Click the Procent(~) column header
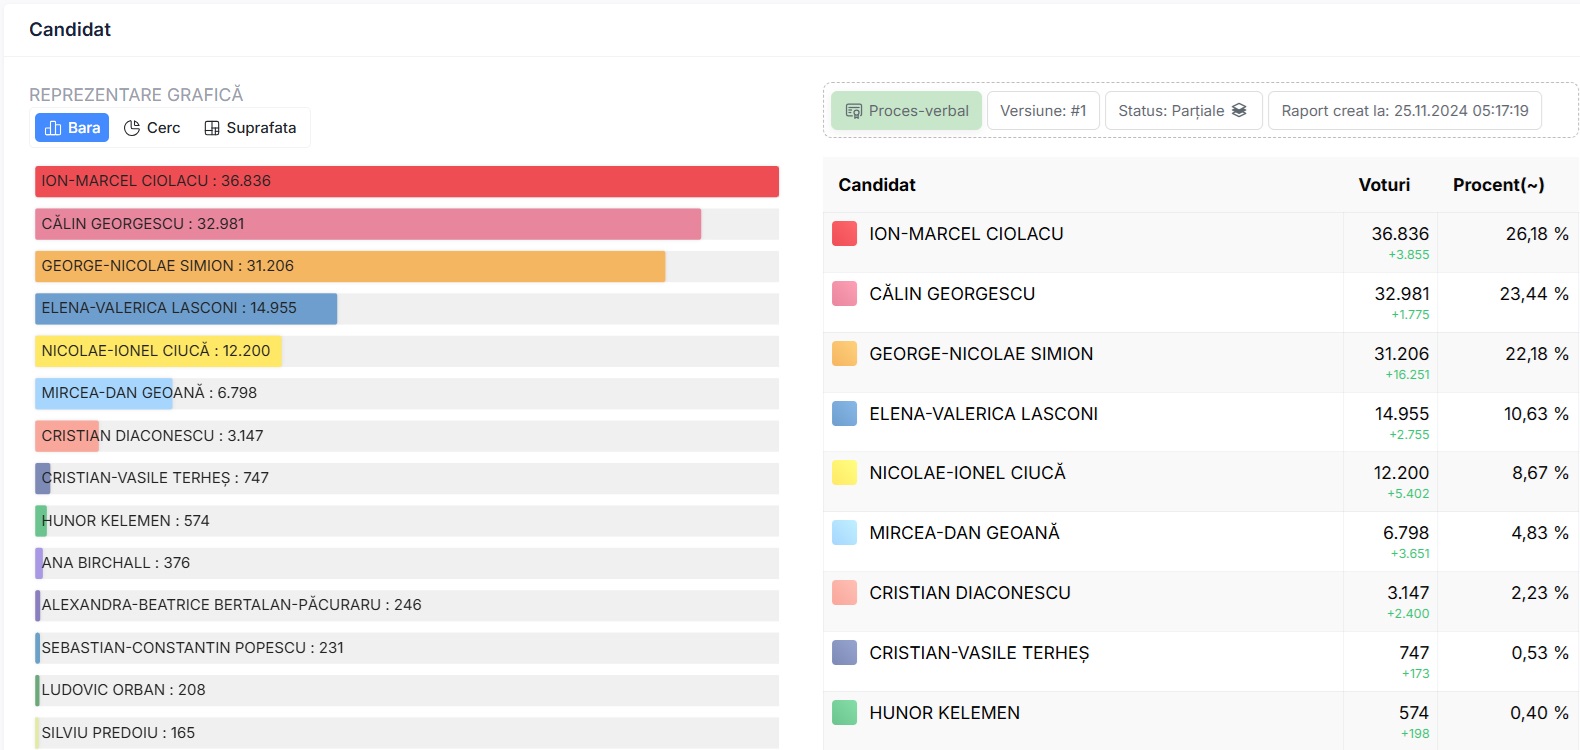Image resolution: width=1580 pixels, height=750 pixels. (1498, 185)
